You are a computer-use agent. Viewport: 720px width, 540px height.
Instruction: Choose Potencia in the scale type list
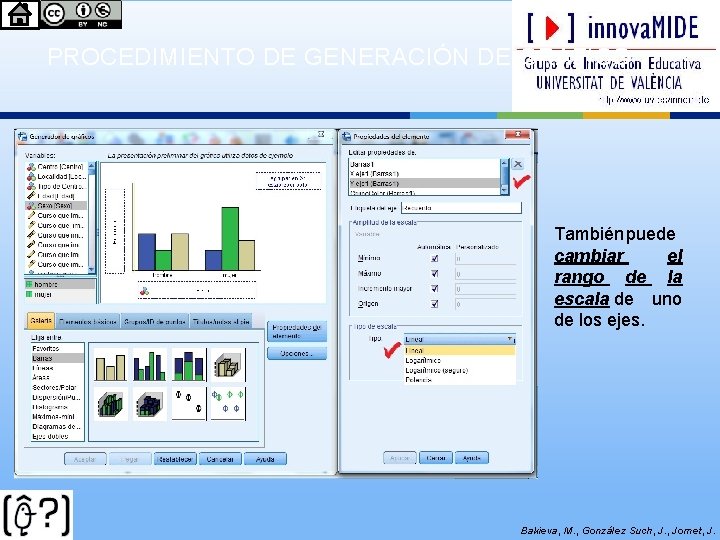(x=460, y=380)
